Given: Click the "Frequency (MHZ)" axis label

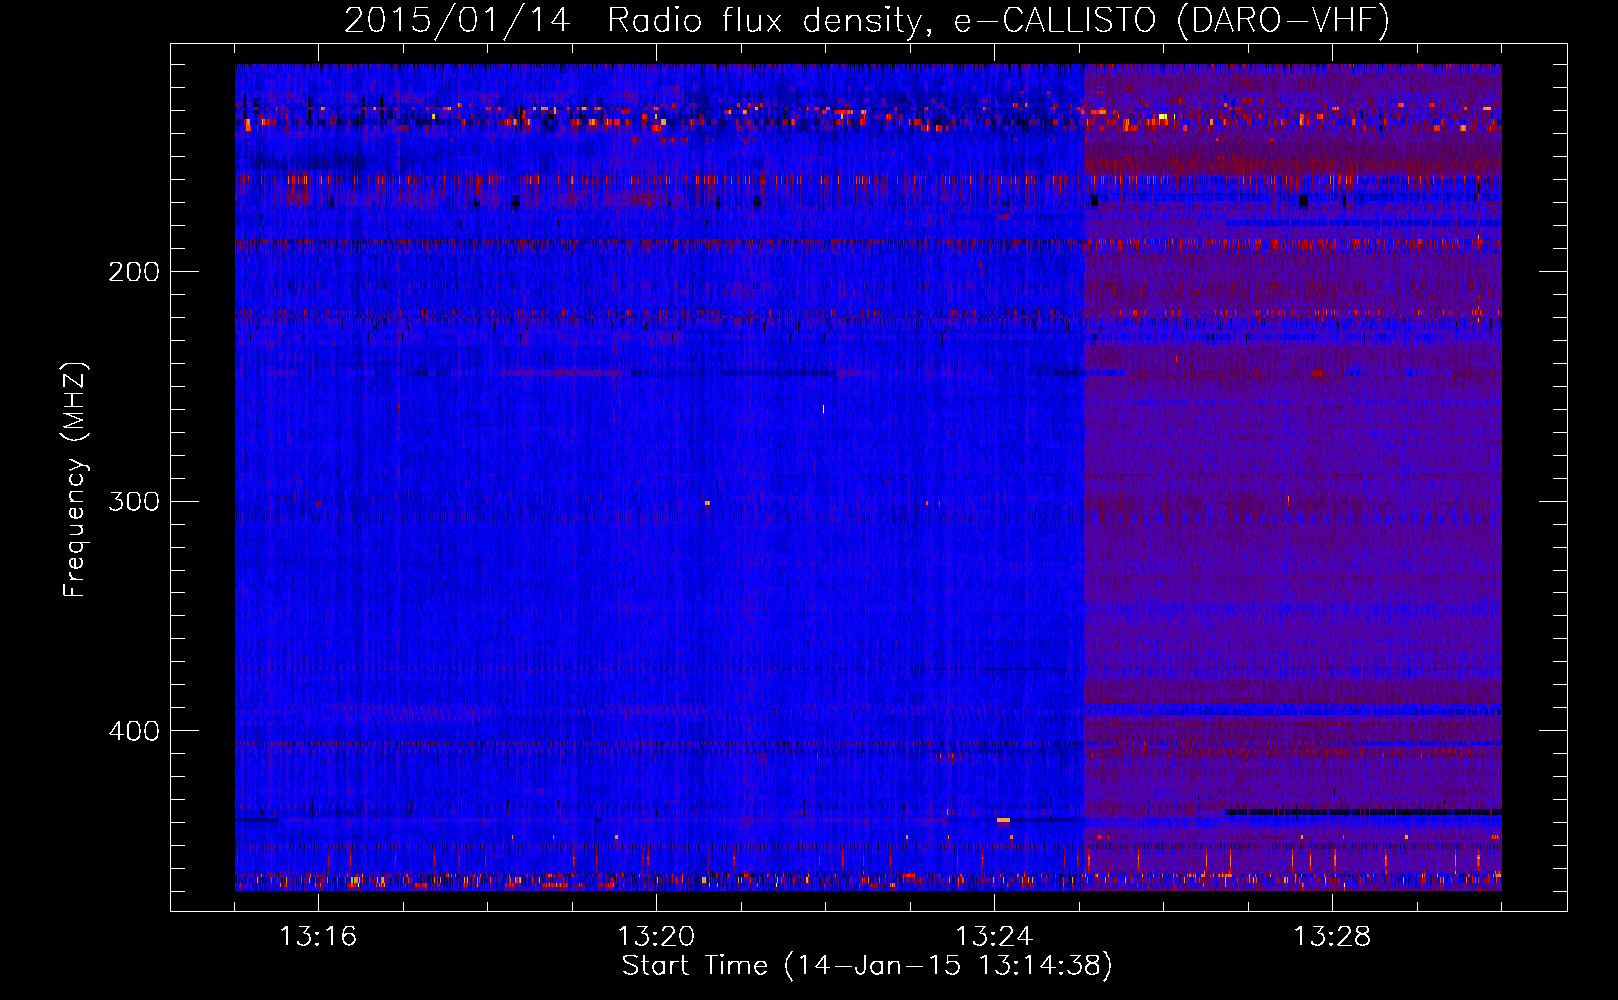Looking at the screenshot, I should [75, 479].
